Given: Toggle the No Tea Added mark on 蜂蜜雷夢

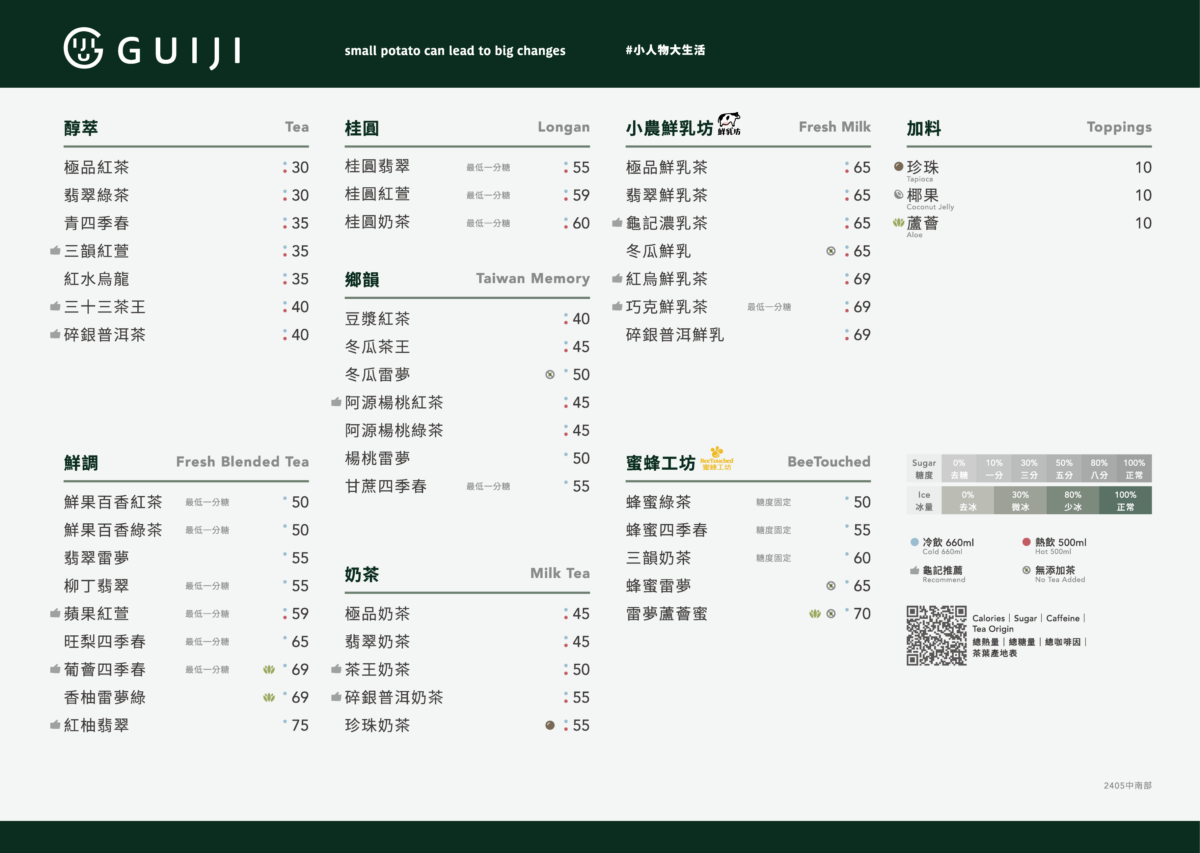Looking at the screenshot, I should point(830,584).
